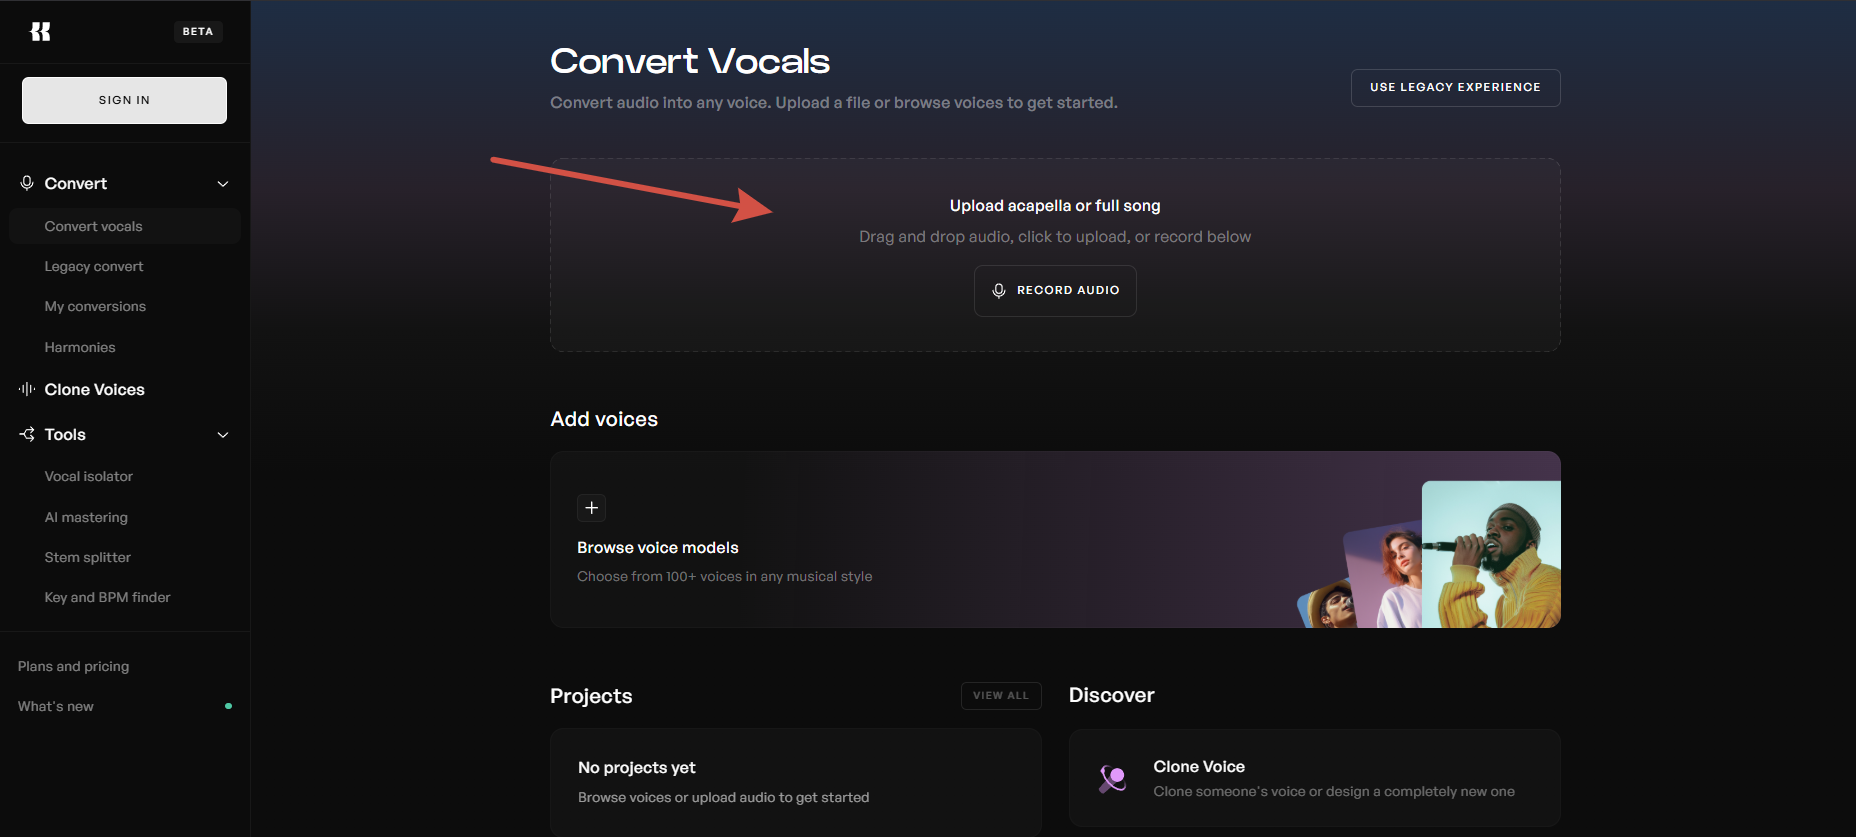The height and width of the screenshot is (837, 1856).
Task: Click the plus icon above Browse voice models
Action: coord(592,508)
